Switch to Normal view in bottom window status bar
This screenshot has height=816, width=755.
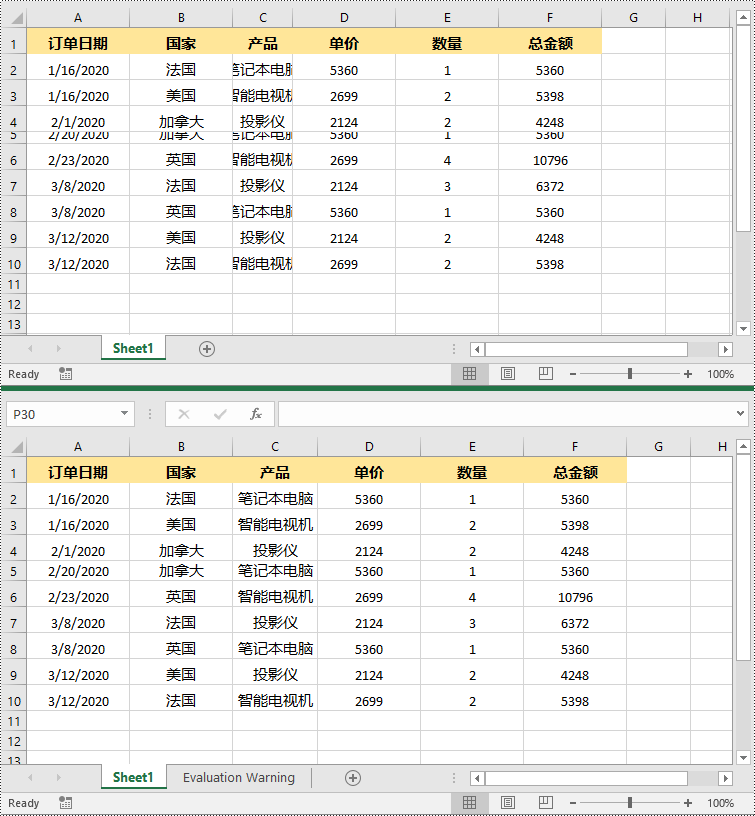469,802
